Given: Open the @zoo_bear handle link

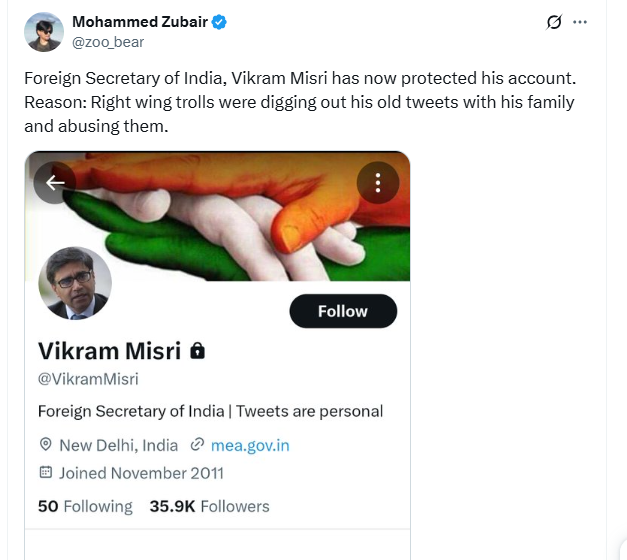Looking at the screenshot, I should pos(108,42).
